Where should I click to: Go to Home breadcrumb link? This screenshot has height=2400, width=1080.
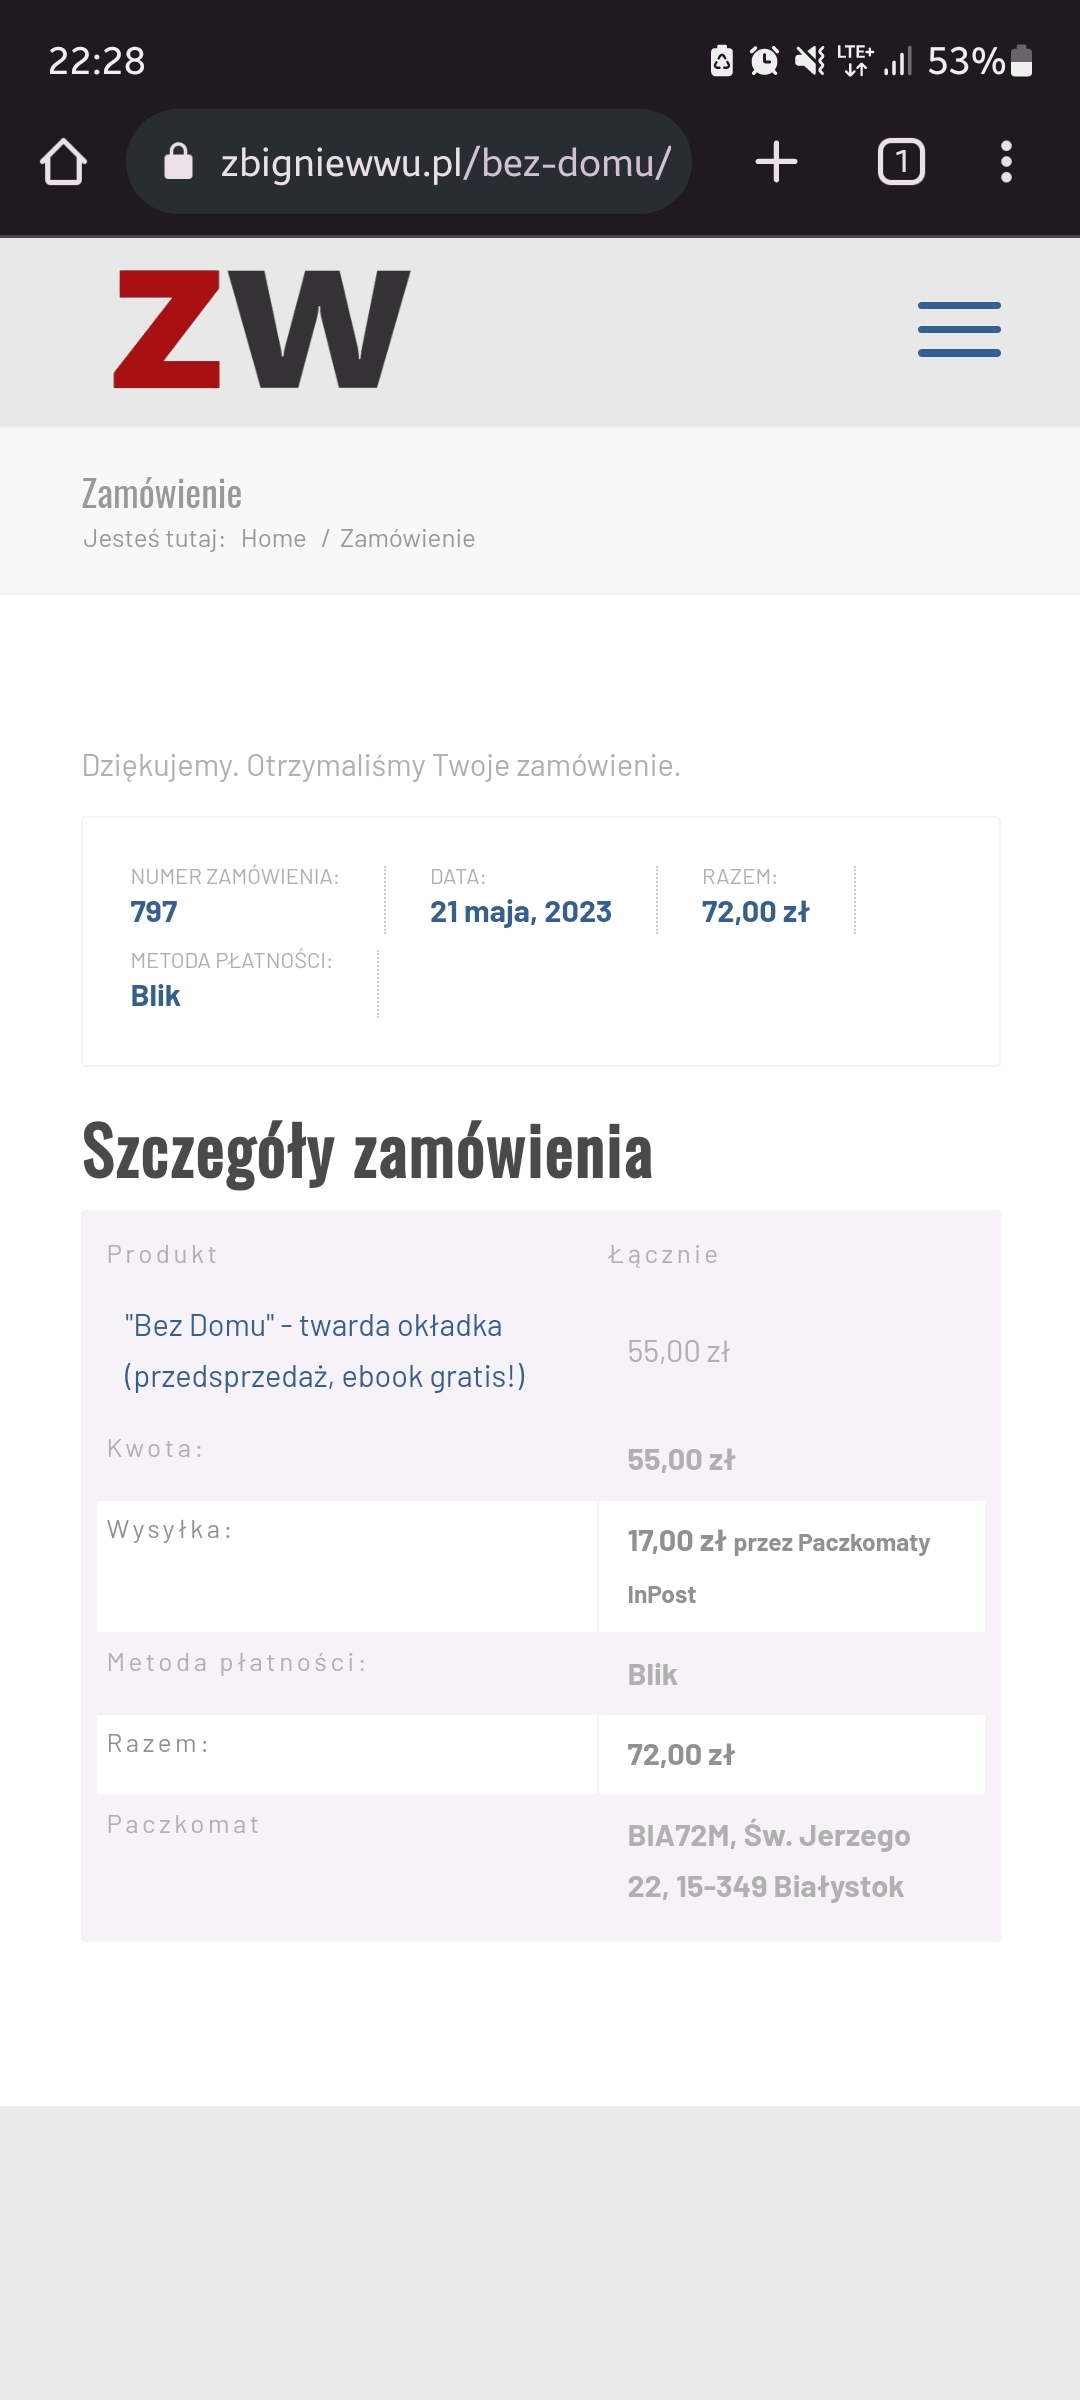click(273, 539)
